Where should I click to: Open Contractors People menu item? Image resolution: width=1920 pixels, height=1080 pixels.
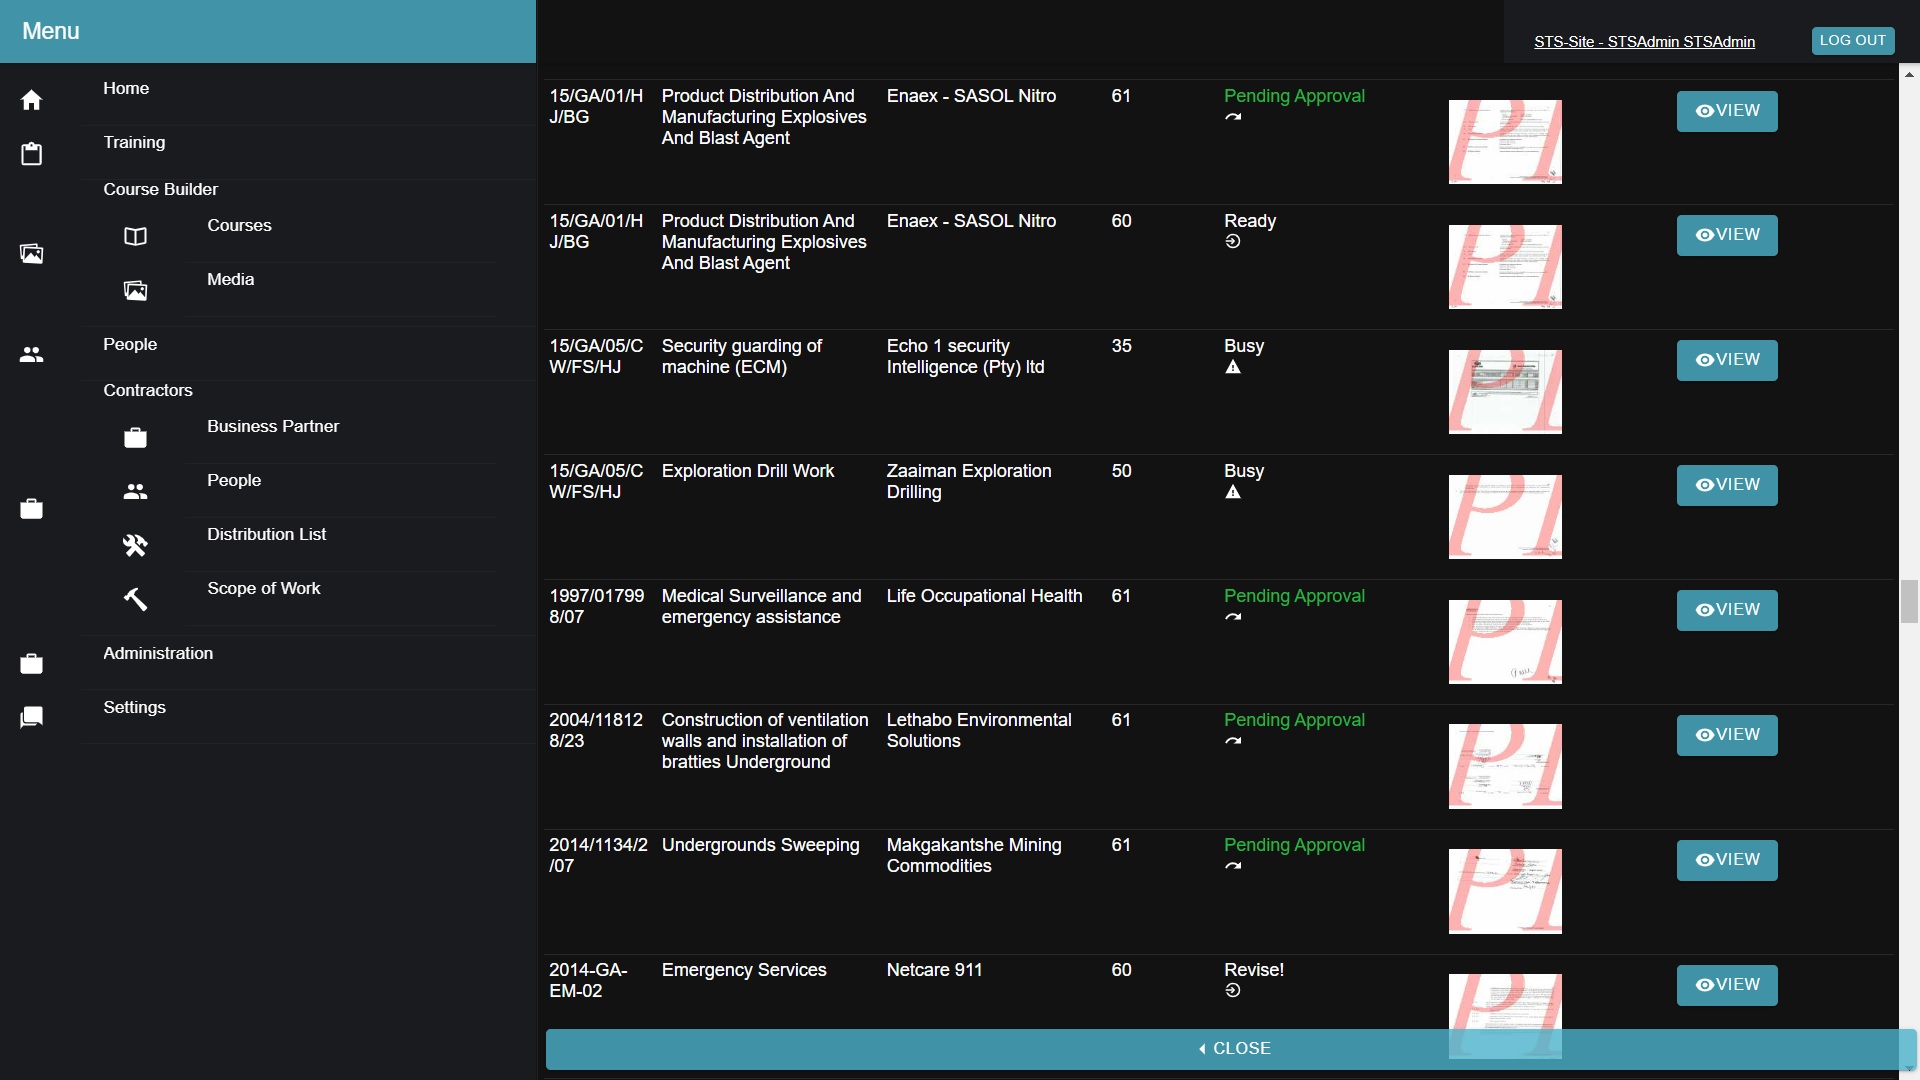pyautogui.click(x=234, y=481)
